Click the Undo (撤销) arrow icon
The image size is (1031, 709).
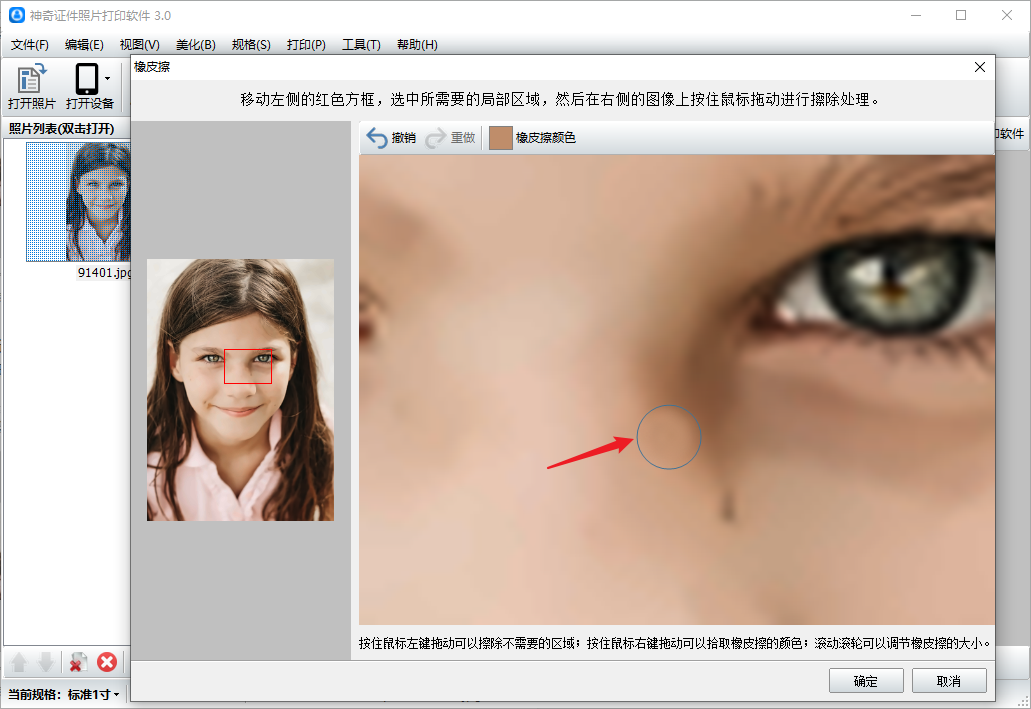pyautogui.click(x=377, y=138)
